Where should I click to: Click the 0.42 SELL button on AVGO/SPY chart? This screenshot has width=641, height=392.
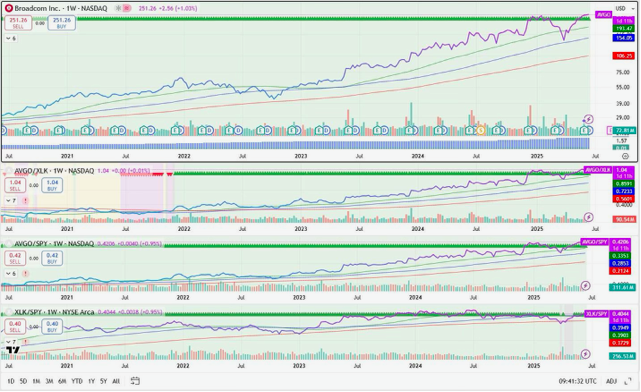(x=15, y=258)
